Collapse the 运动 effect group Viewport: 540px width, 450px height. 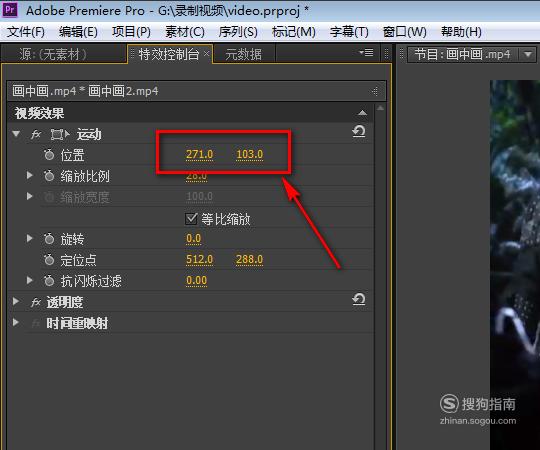coord(16,134)
